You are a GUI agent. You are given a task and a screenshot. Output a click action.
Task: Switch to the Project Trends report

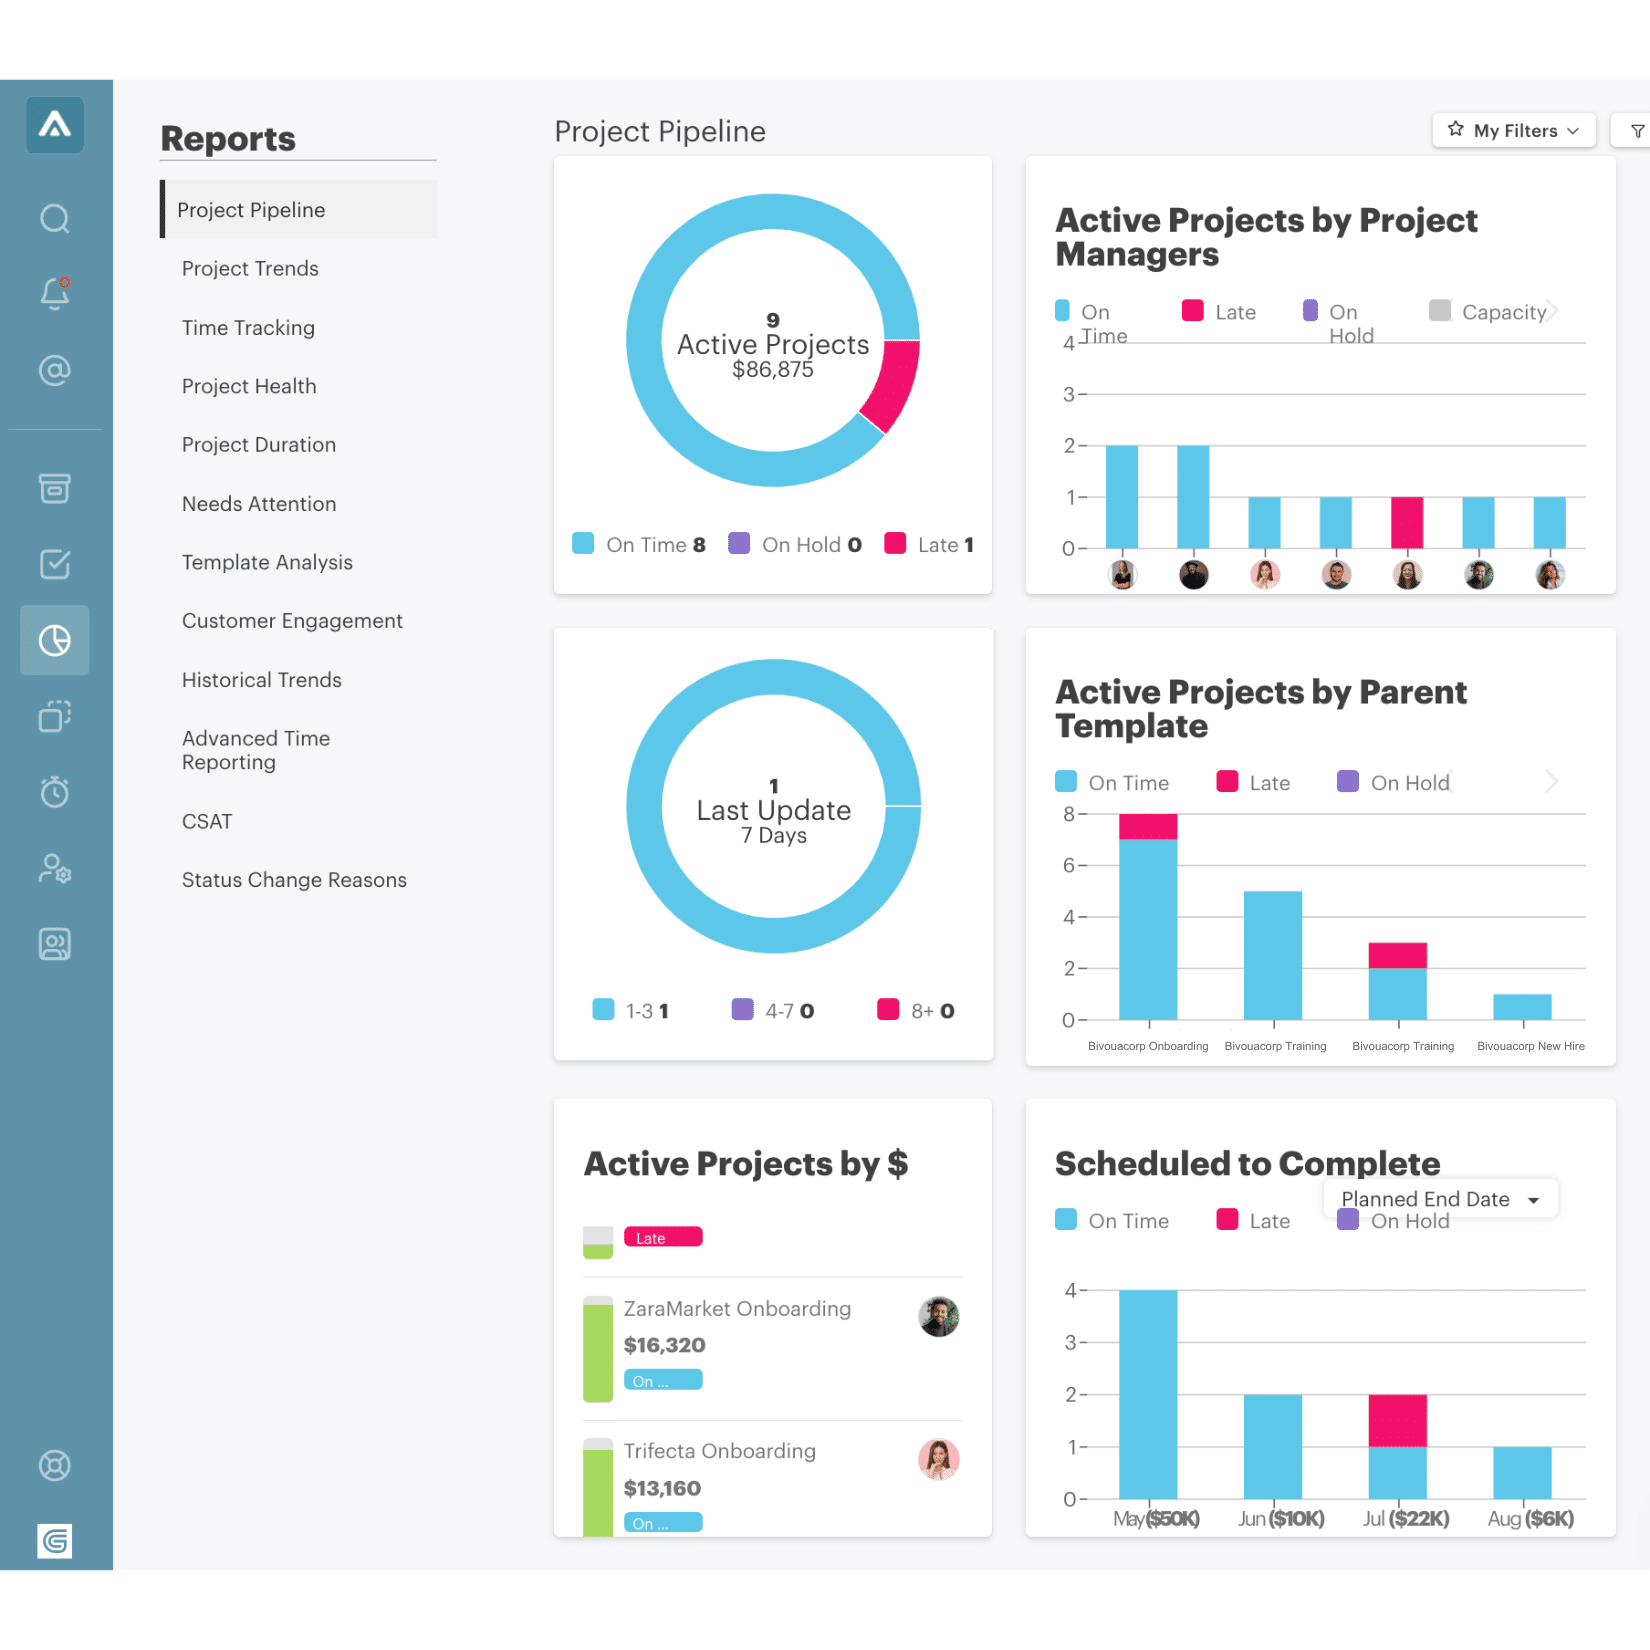pyautogui.click(x=250, y=268)
